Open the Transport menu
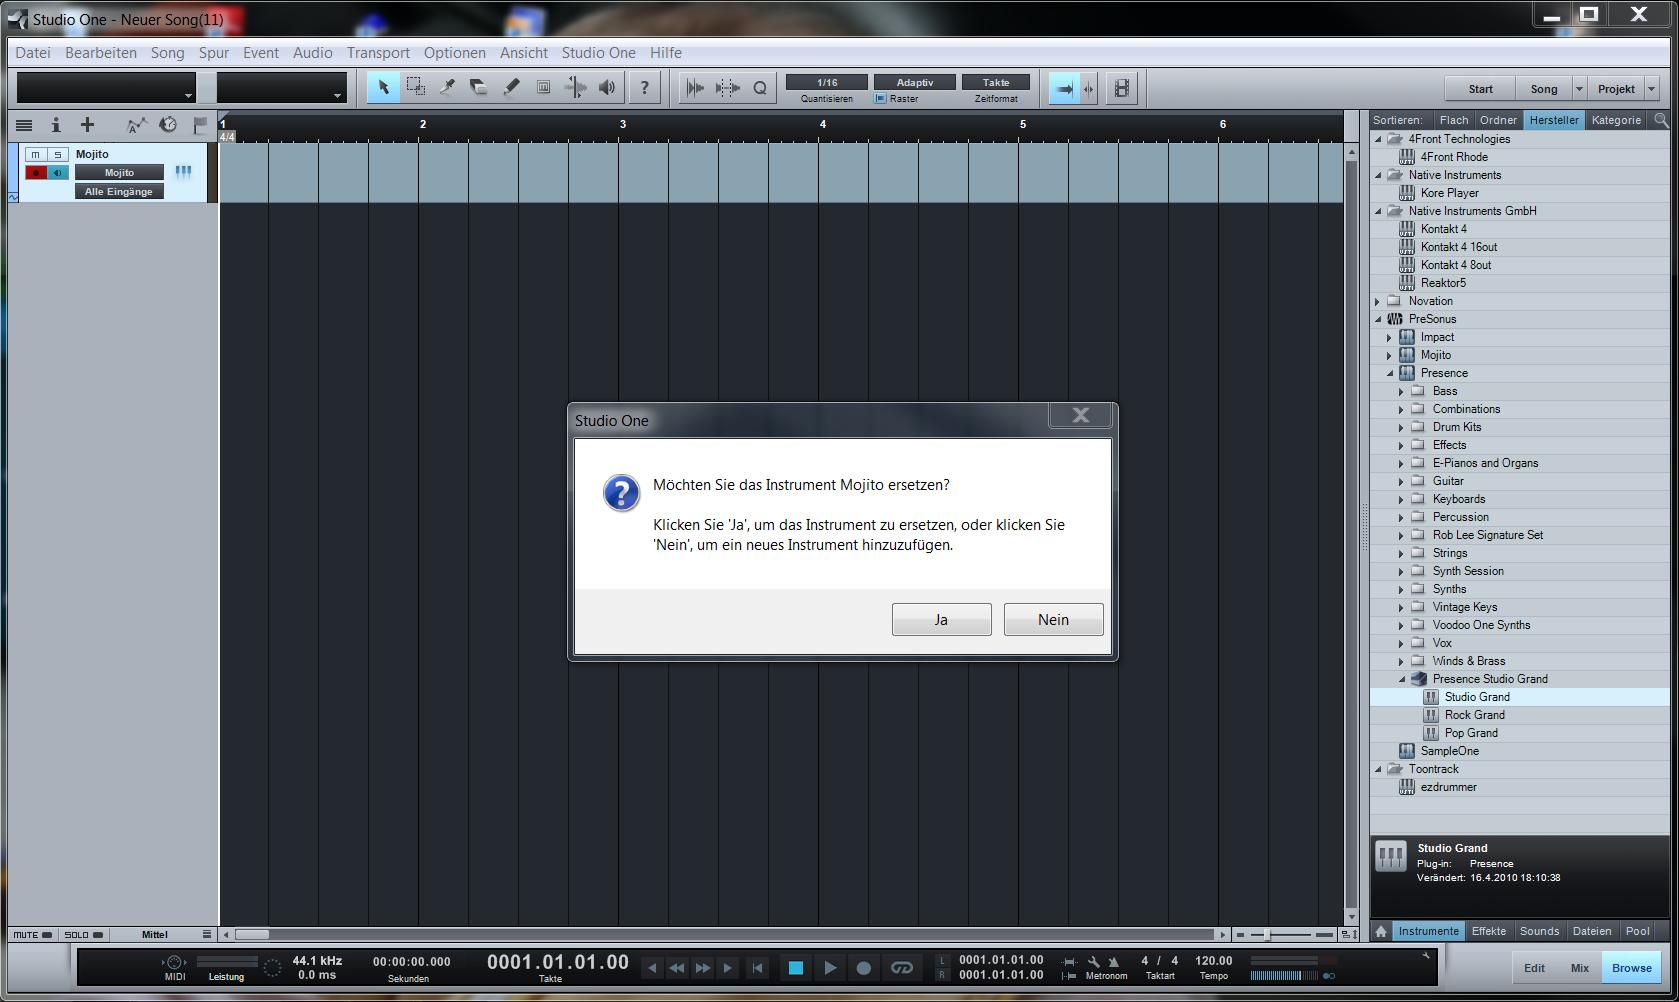Screen dimensions: 1679x1002 [x=378, y=53]
